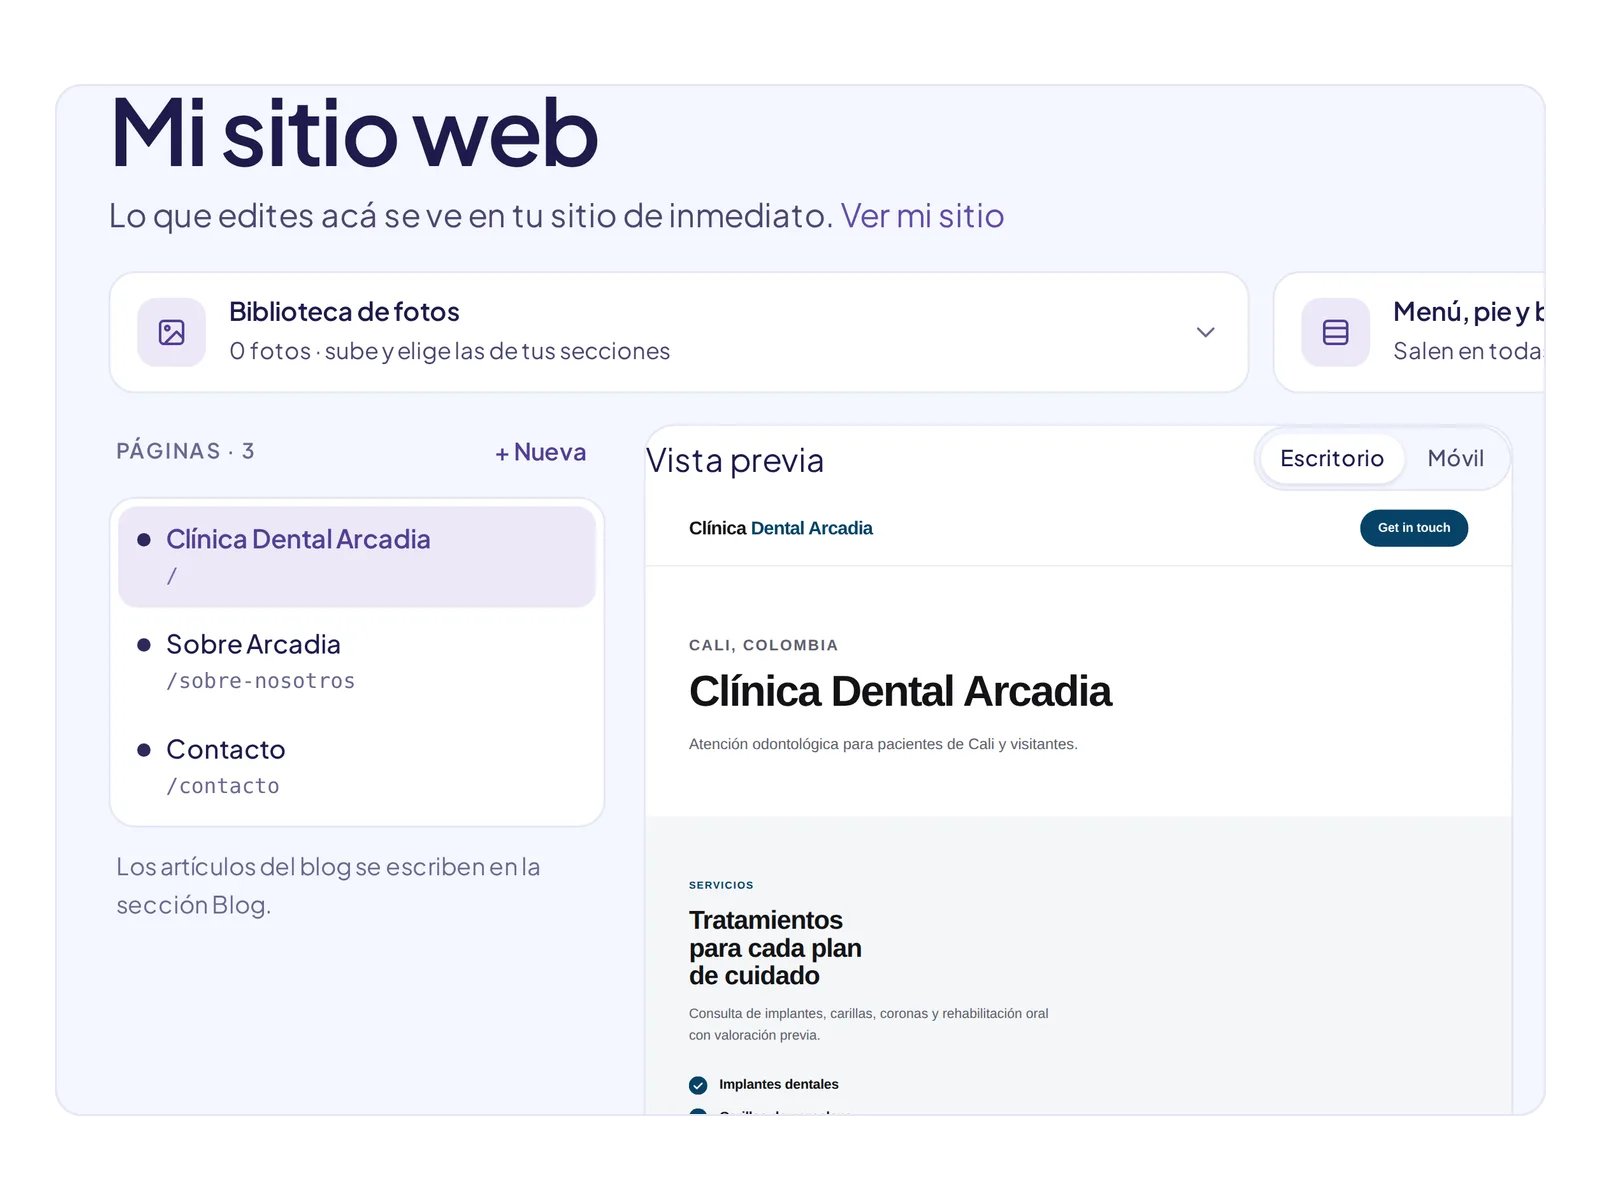Click the CALI, COLOMBIA label
The image size is (1600, 1200).
[x=763, y=645]
